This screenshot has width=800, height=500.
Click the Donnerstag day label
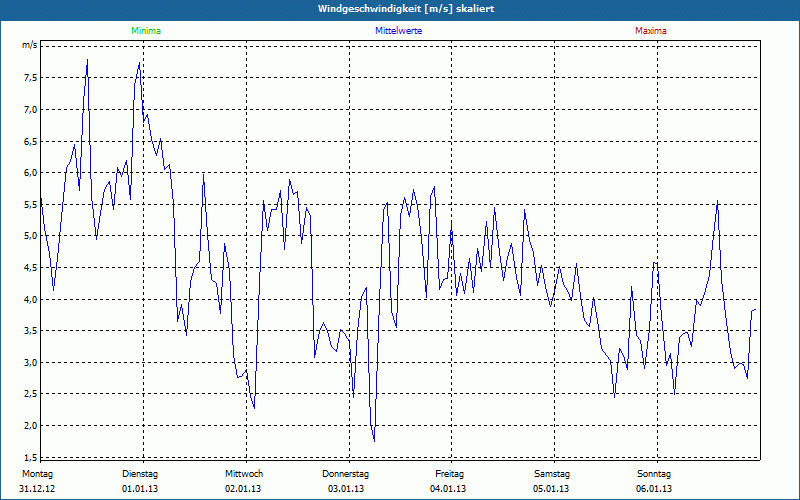pos(345,474)
